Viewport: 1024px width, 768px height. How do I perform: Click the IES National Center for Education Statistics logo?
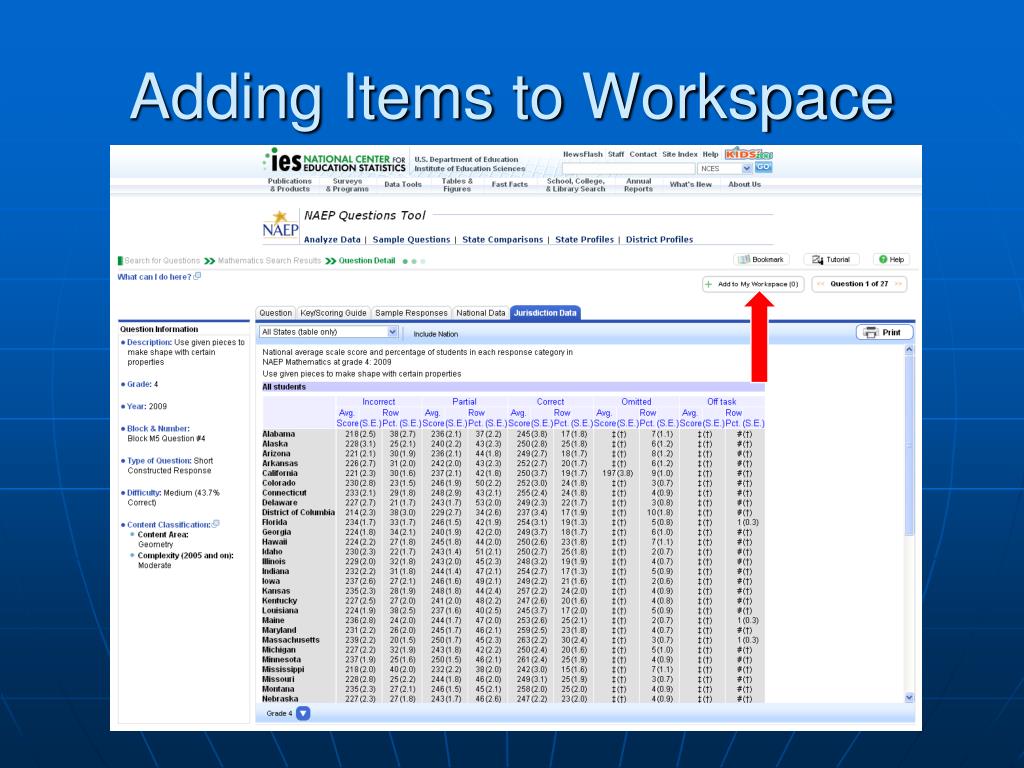click(334, 161)
